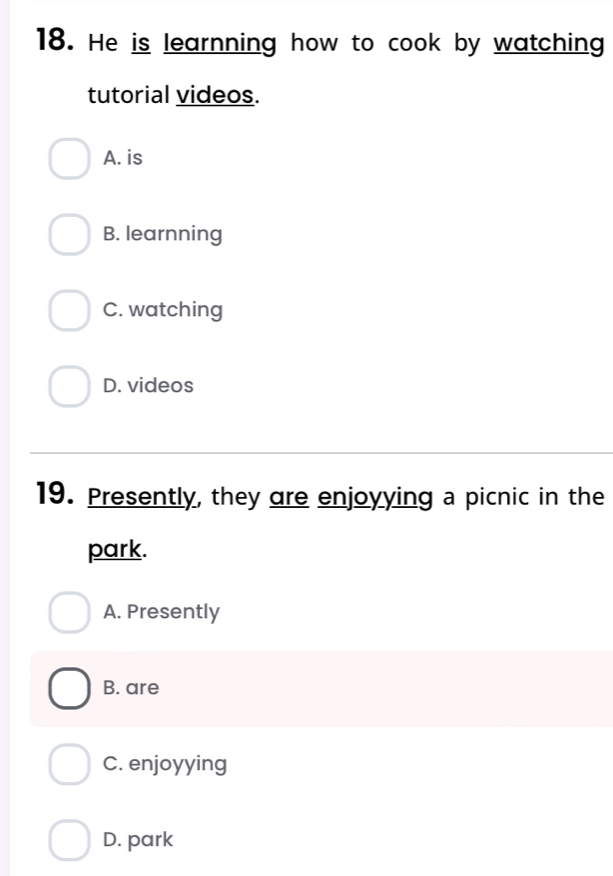Click the 'C. watching' option label
Image resolution: width=613 pixels, height=876 pixels.
pos(163,310)
